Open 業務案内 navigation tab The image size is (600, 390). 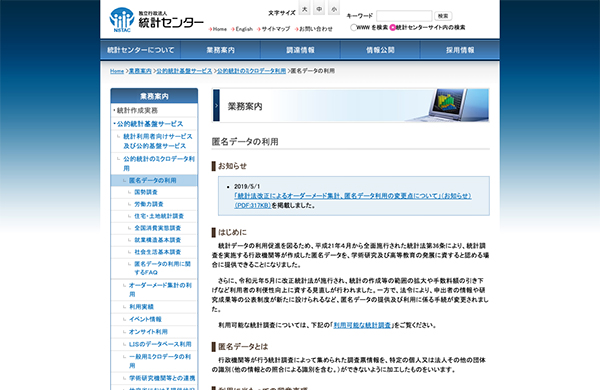tap(220, 50)
